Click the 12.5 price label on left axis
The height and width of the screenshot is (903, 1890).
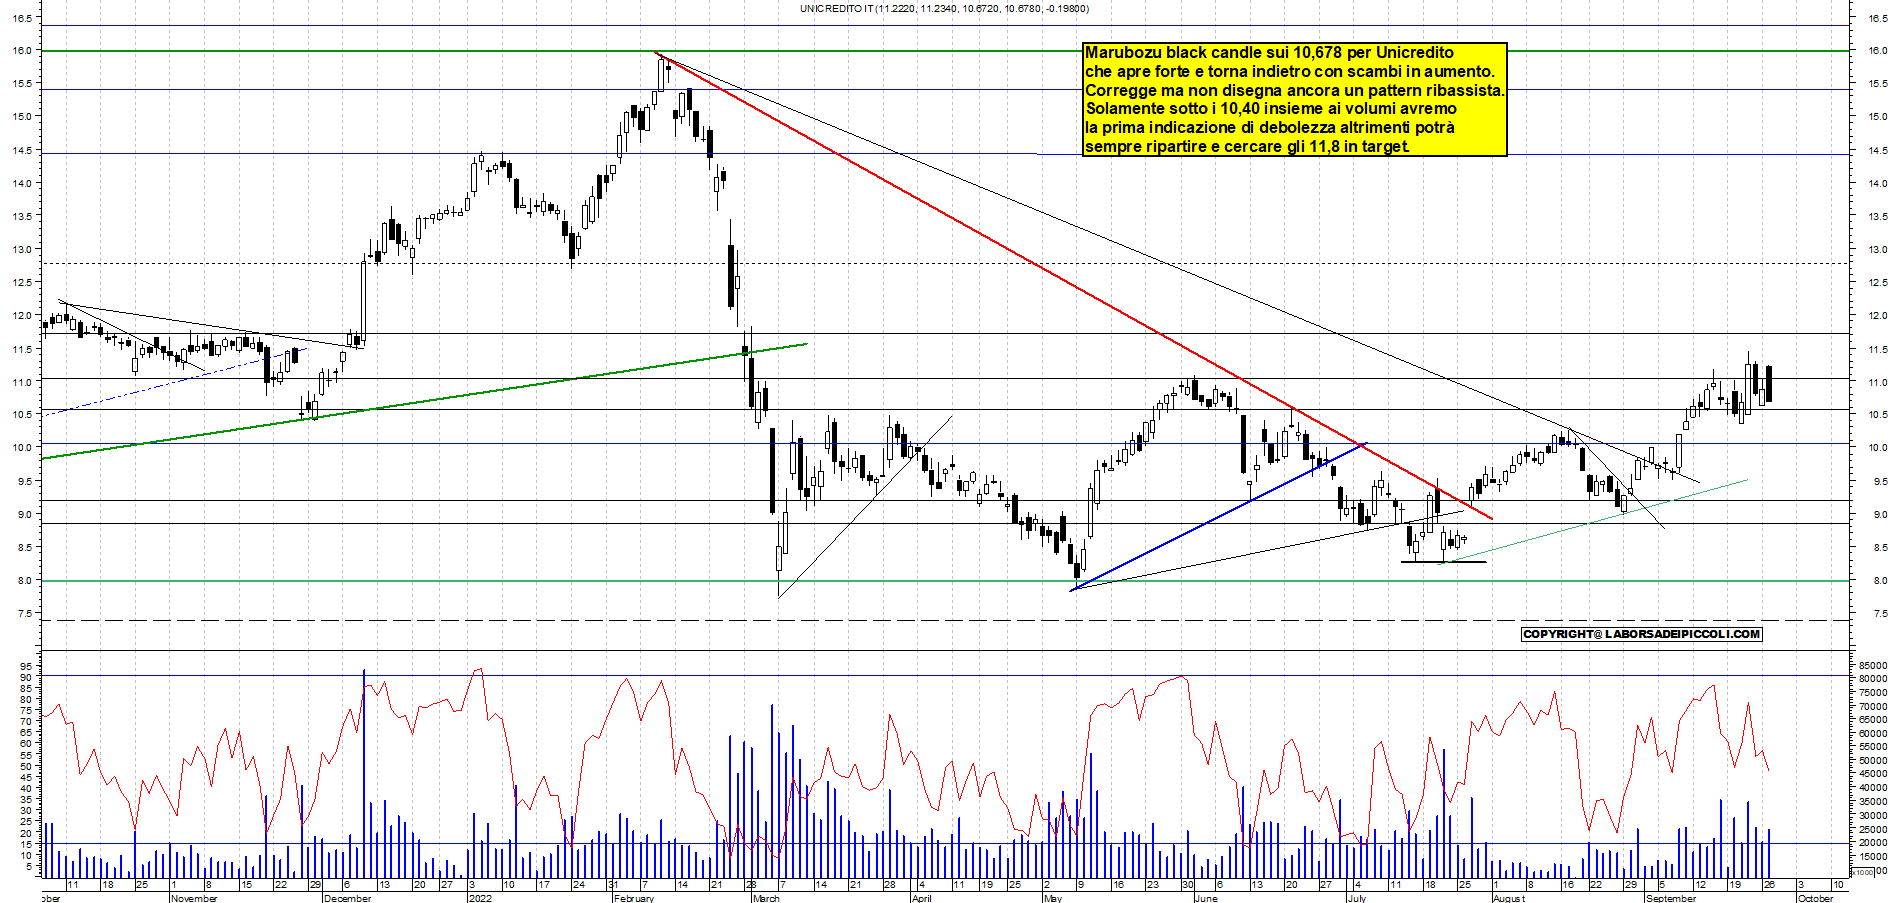click(x=21, y=282)
